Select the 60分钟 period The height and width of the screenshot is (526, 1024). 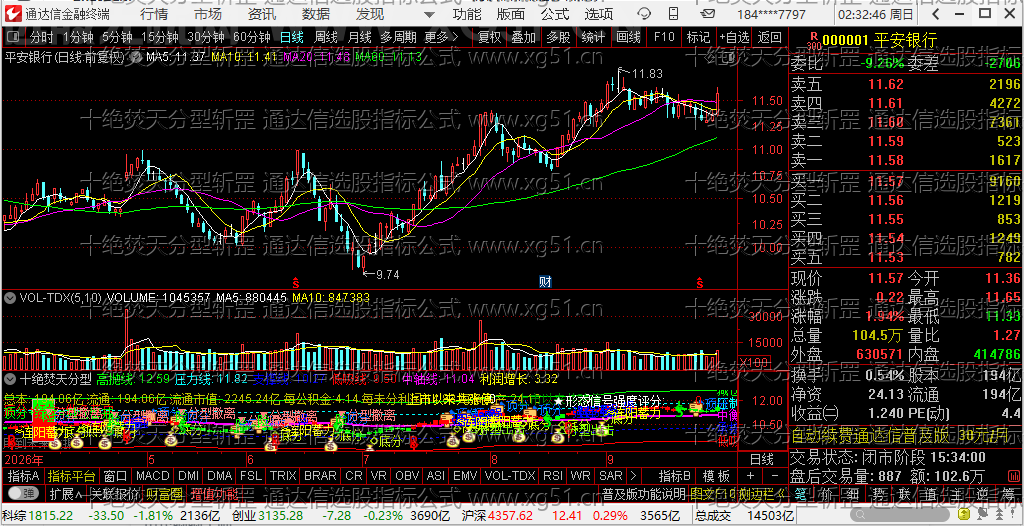tap(251, 37)
